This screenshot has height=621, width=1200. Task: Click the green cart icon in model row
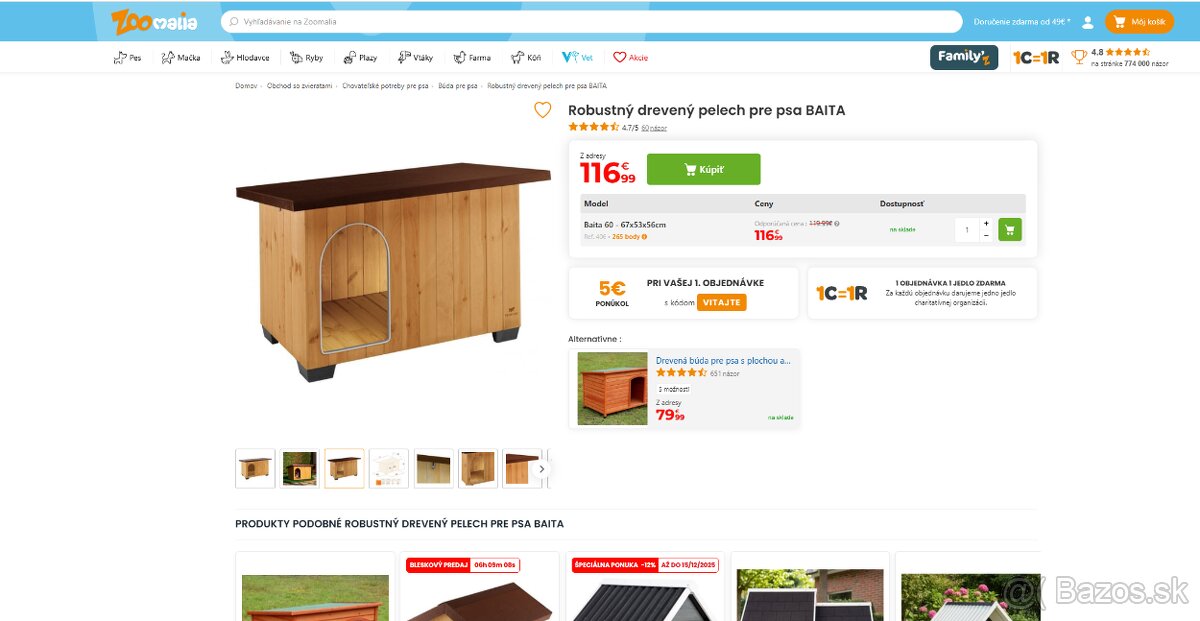1010,230
